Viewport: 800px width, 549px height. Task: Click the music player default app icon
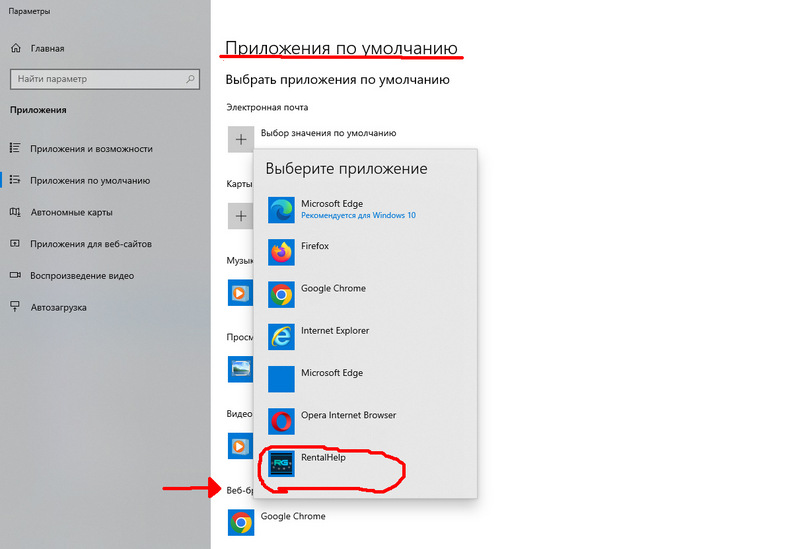240,292
